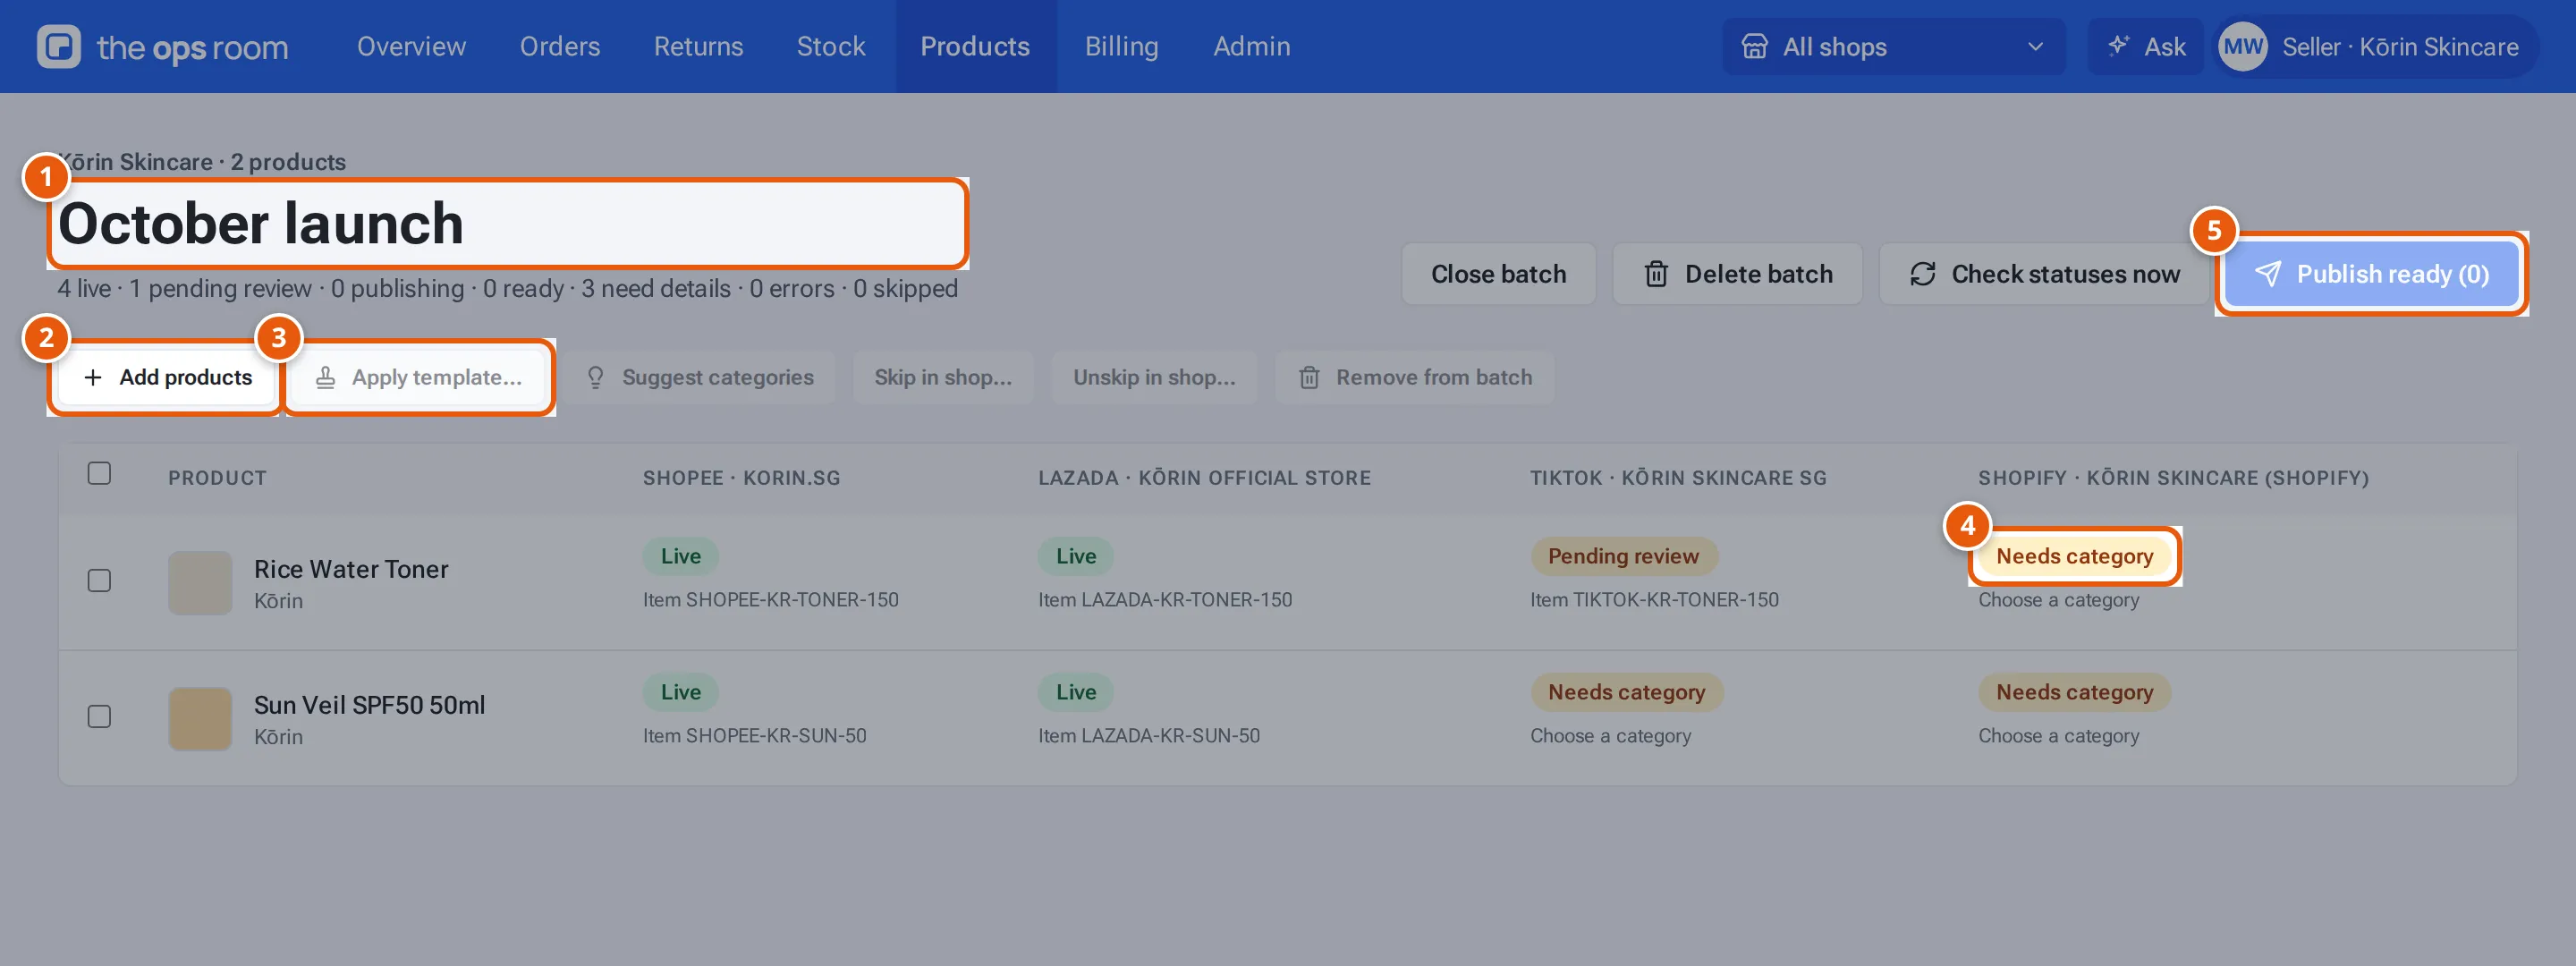Screen dimensions: 2576x966
Task: Open the Stock tab
Action: pyautogui.click(x=831, y=46)
